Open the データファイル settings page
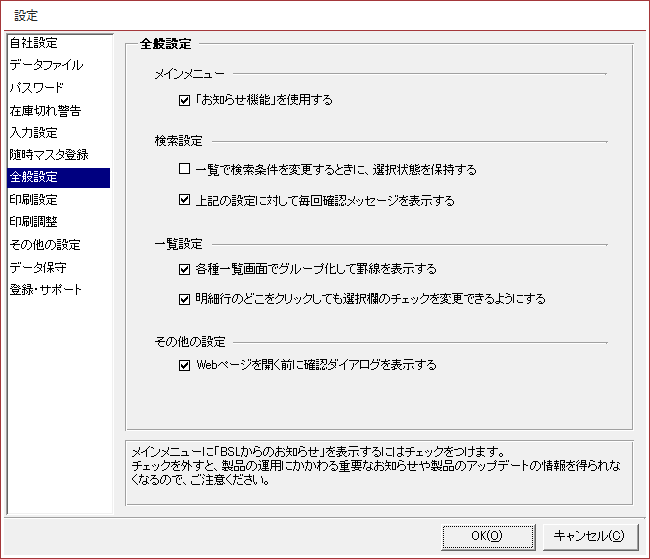 coord(46,65)
